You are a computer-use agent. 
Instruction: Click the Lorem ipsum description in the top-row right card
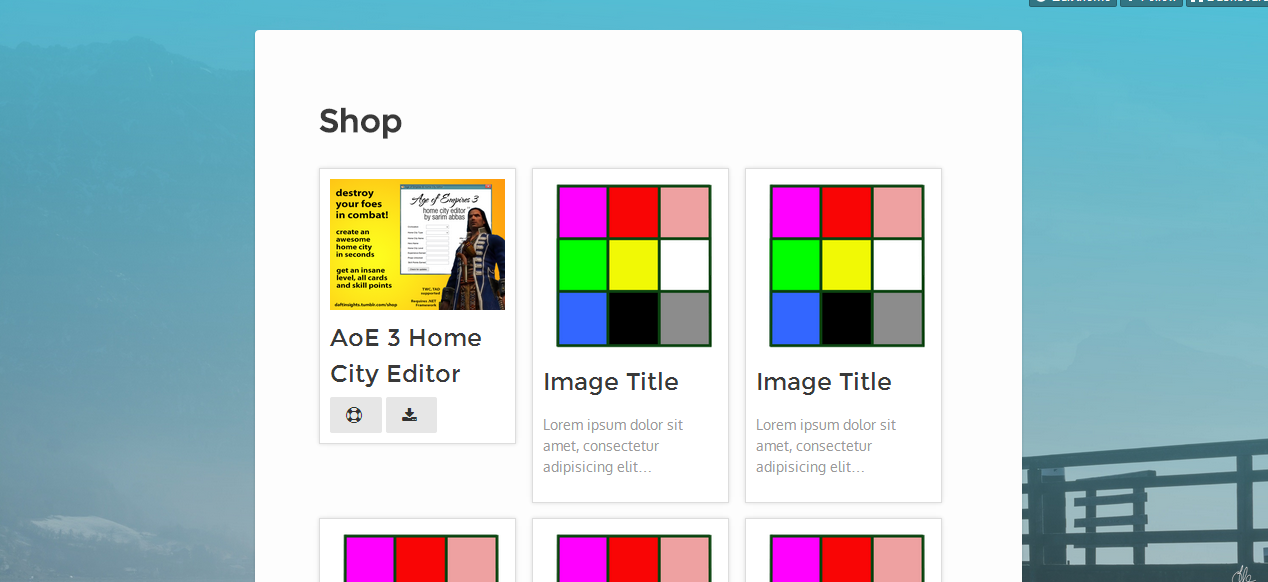click(826, 446)
